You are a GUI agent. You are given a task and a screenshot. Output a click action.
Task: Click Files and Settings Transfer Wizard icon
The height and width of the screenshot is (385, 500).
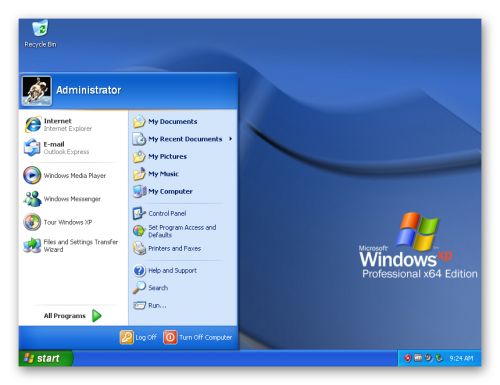click(32, 245)
